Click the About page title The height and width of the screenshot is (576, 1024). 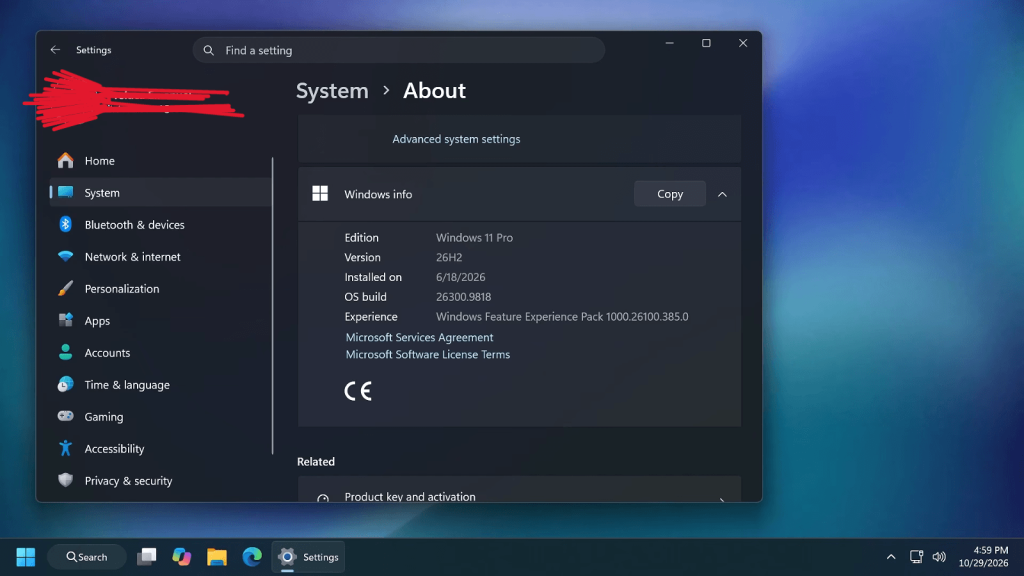click(x=434, y=91)
